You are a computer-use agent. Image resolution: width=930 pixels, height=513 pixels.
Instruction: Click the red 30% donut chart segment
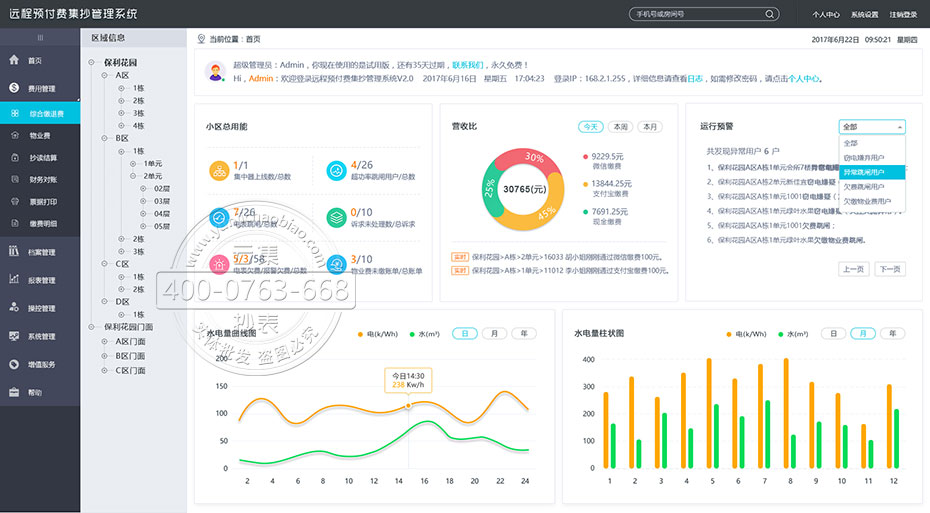525,160
